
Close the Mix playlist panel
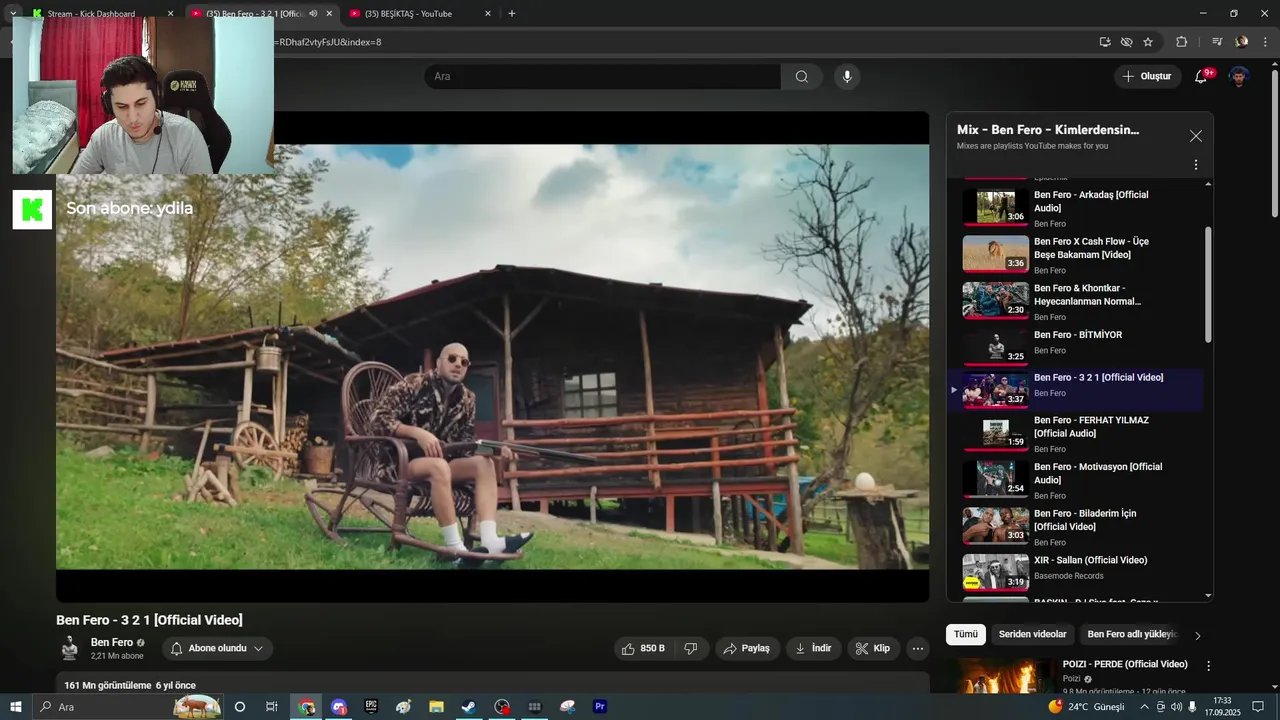click(1195, 136)
